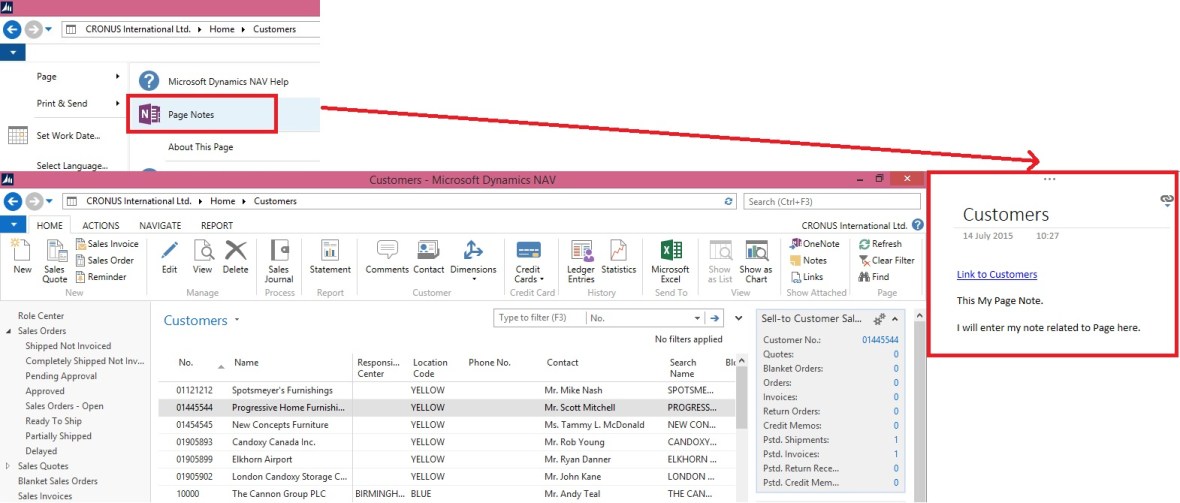Open OneNote attached notes

click(x=814, y=244)
